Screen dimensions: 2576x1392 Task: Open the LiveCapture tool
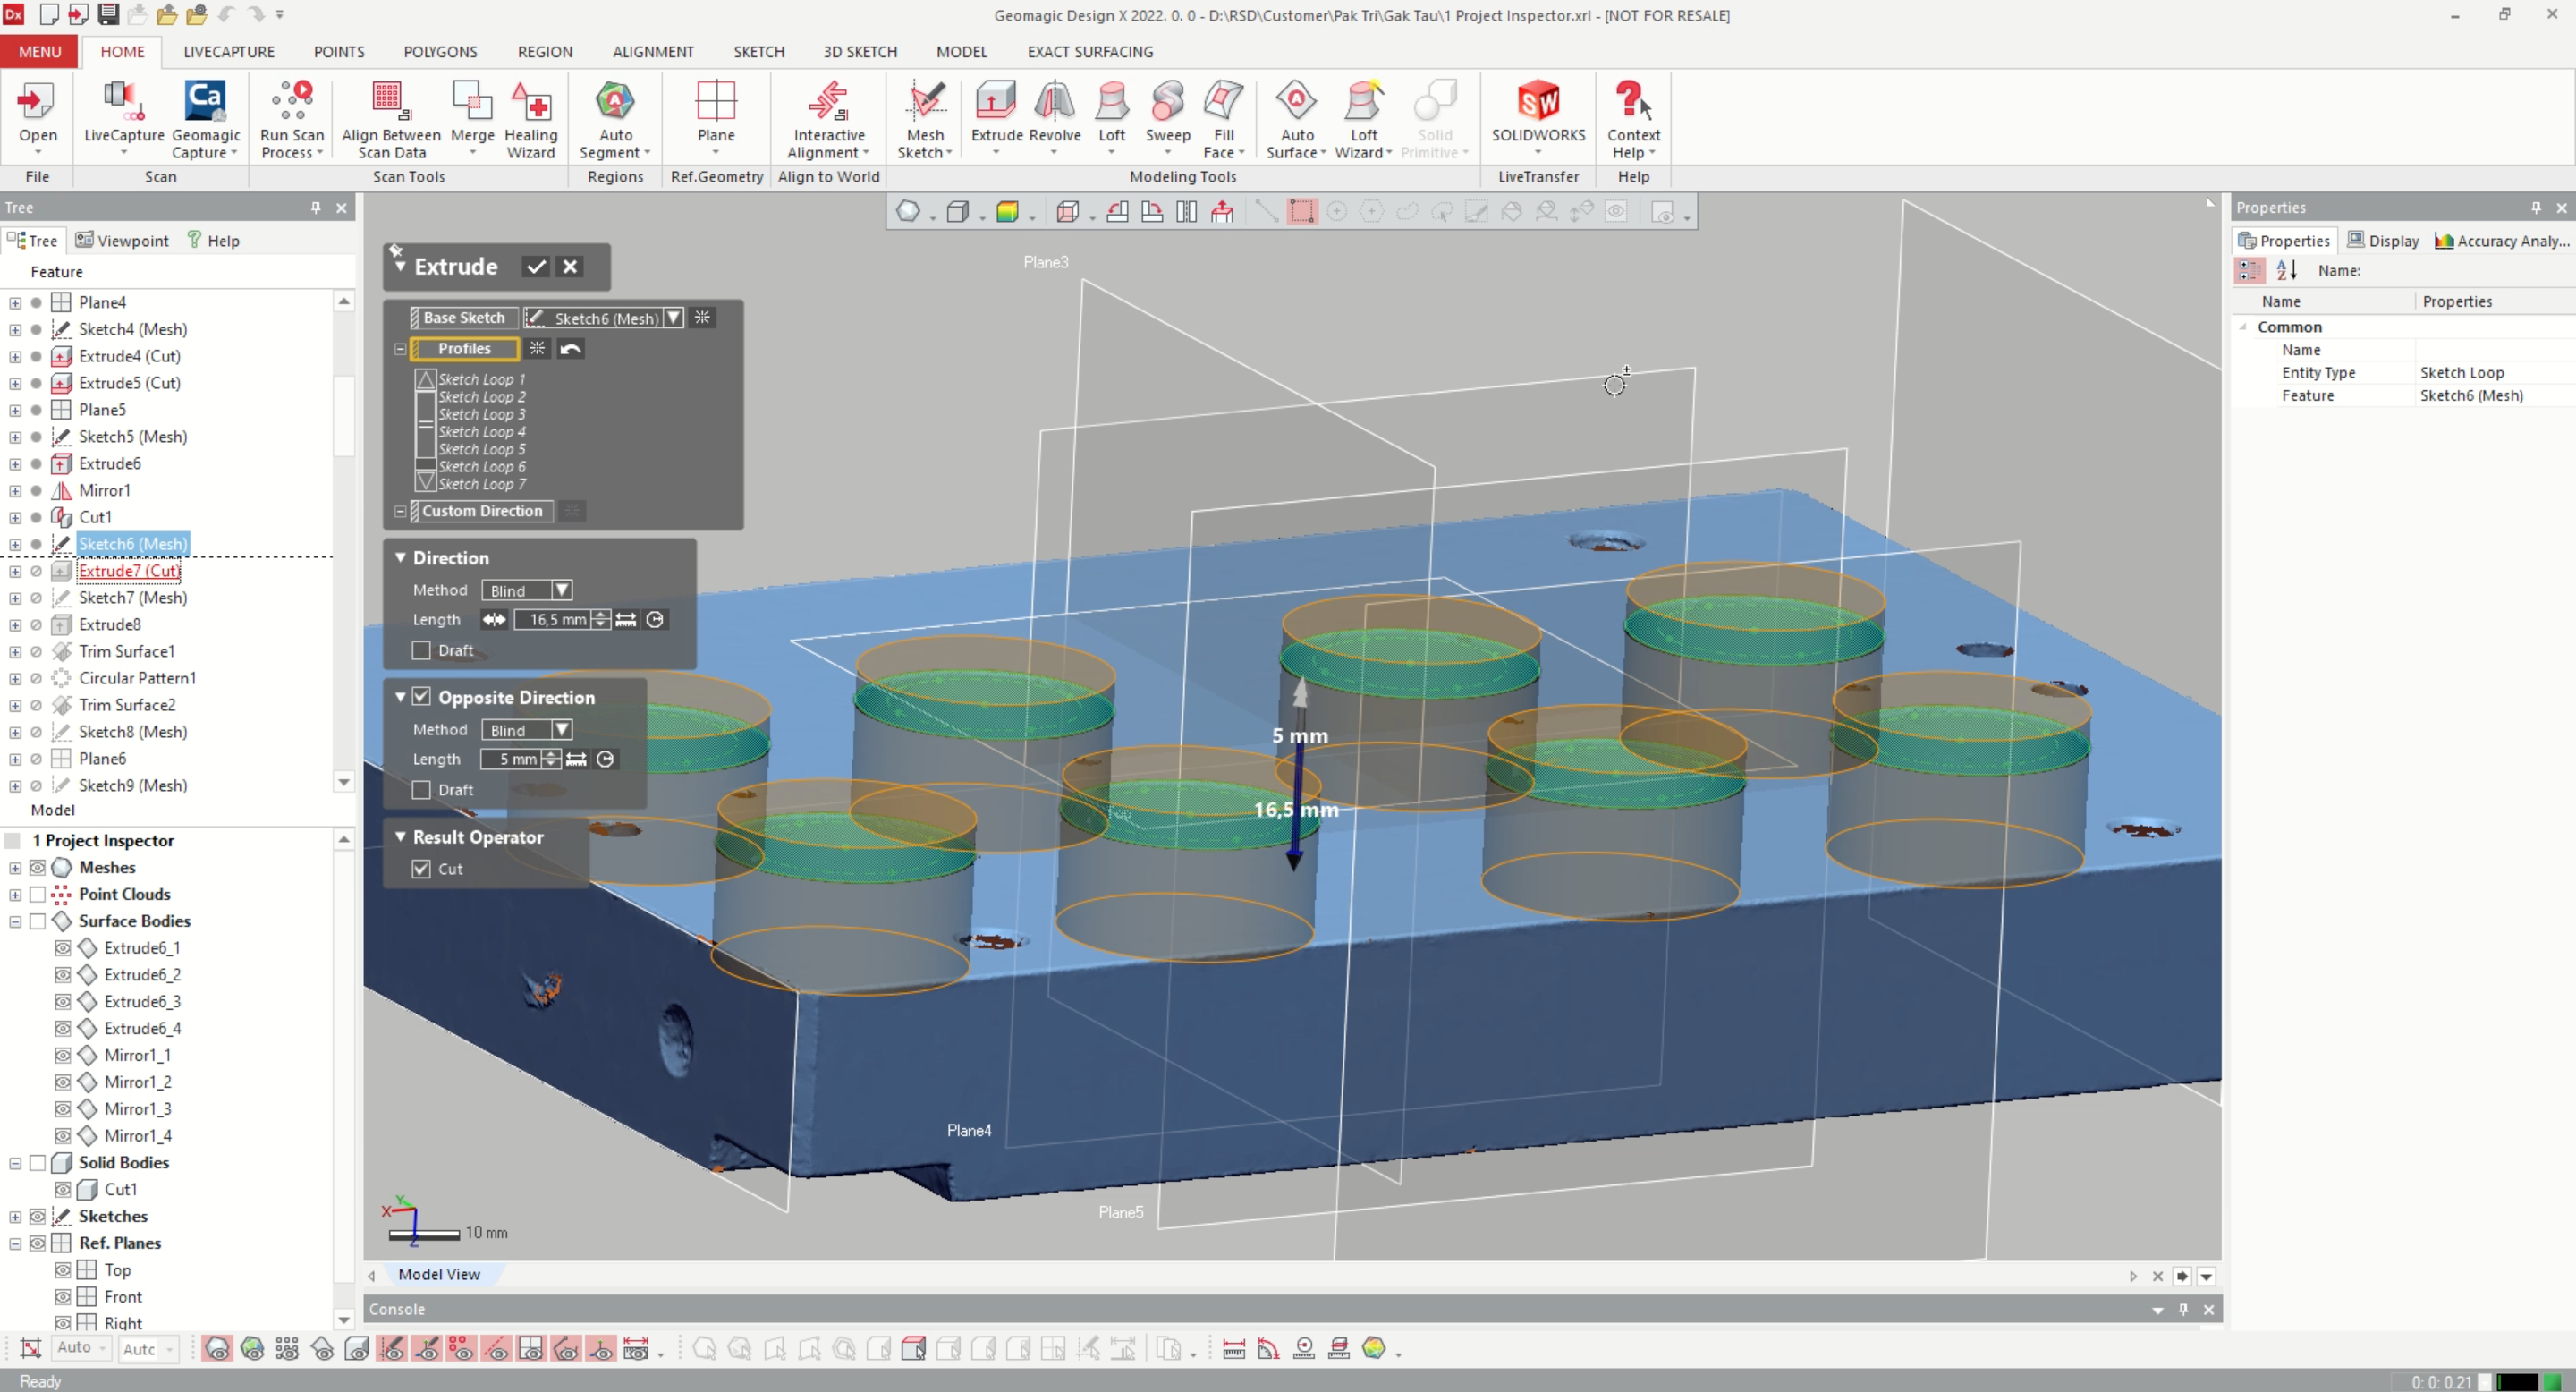point(124,118)
